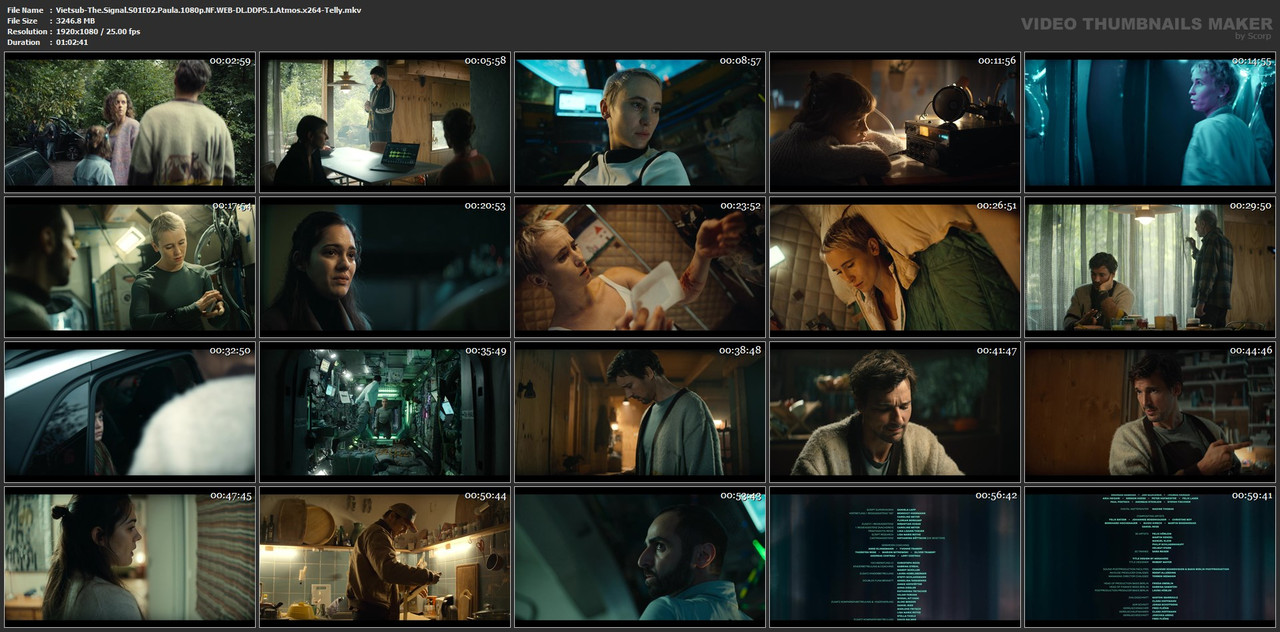Image resolution: width=1280 pixels, height=632 pixels.
Task: Select the credits frame at 00:56:42
Action: click(895, 556)
